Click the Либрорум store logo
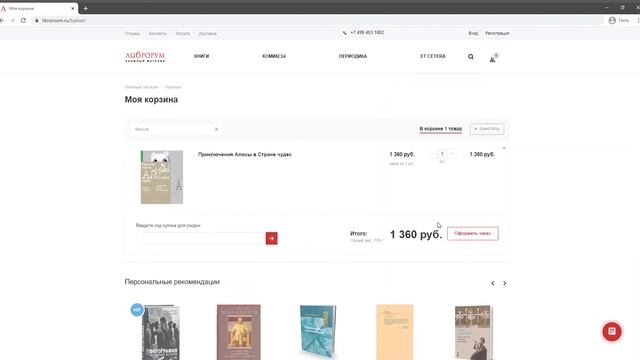The image size is (640, 360). click(145, 57)
